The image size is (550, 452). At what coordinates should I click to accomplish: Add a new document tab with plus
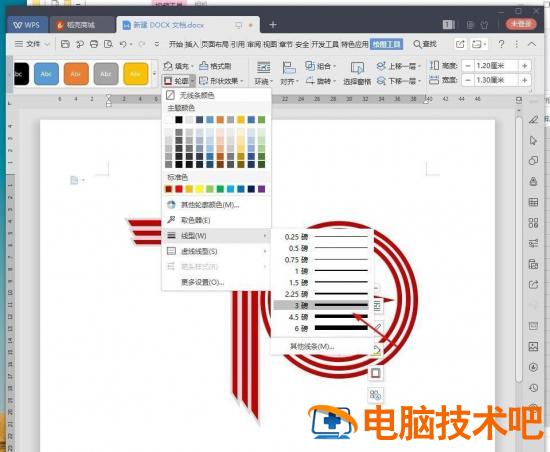[273, 25]
